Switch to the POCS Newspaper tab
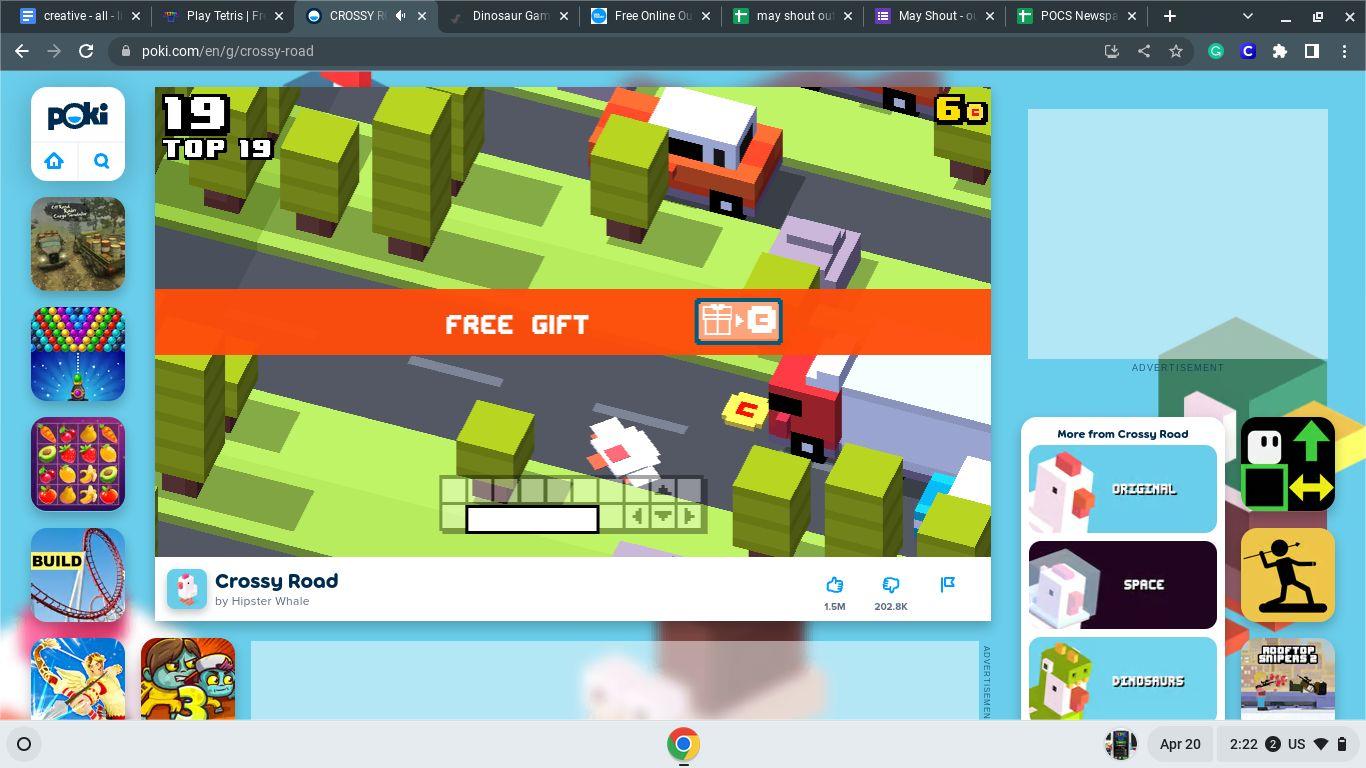 1075,16
